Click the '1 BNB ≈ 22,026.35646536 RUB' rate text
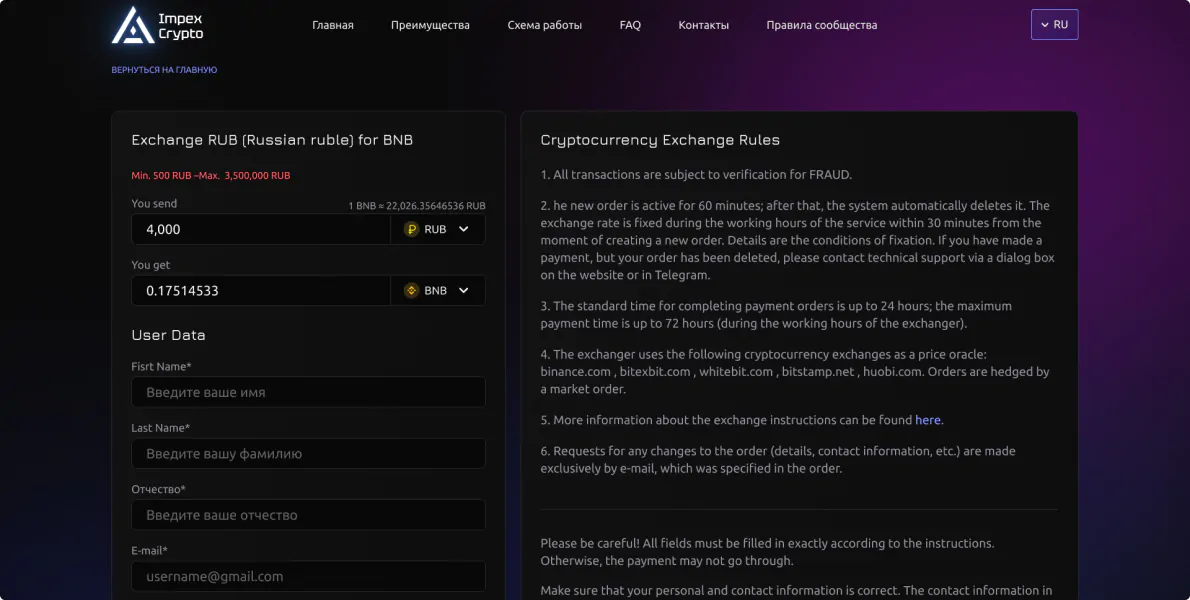1190x600 pixels. (417, 206)
